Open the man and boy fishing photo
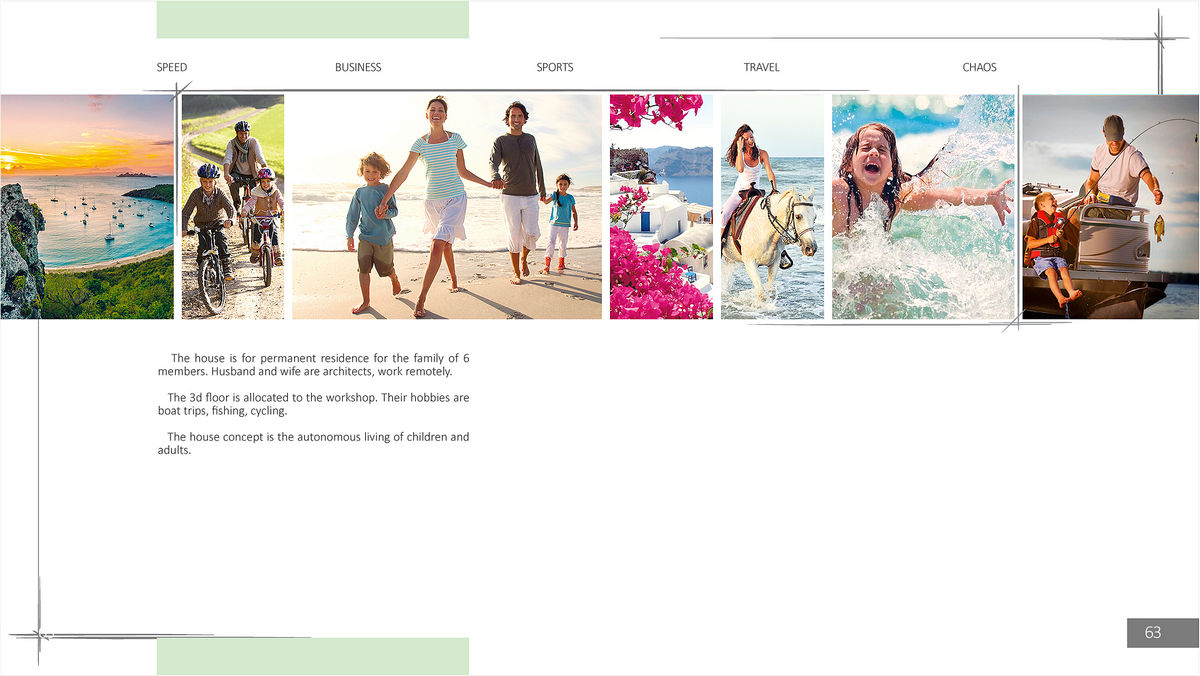1200x676 pixels. coord(1111,207)
